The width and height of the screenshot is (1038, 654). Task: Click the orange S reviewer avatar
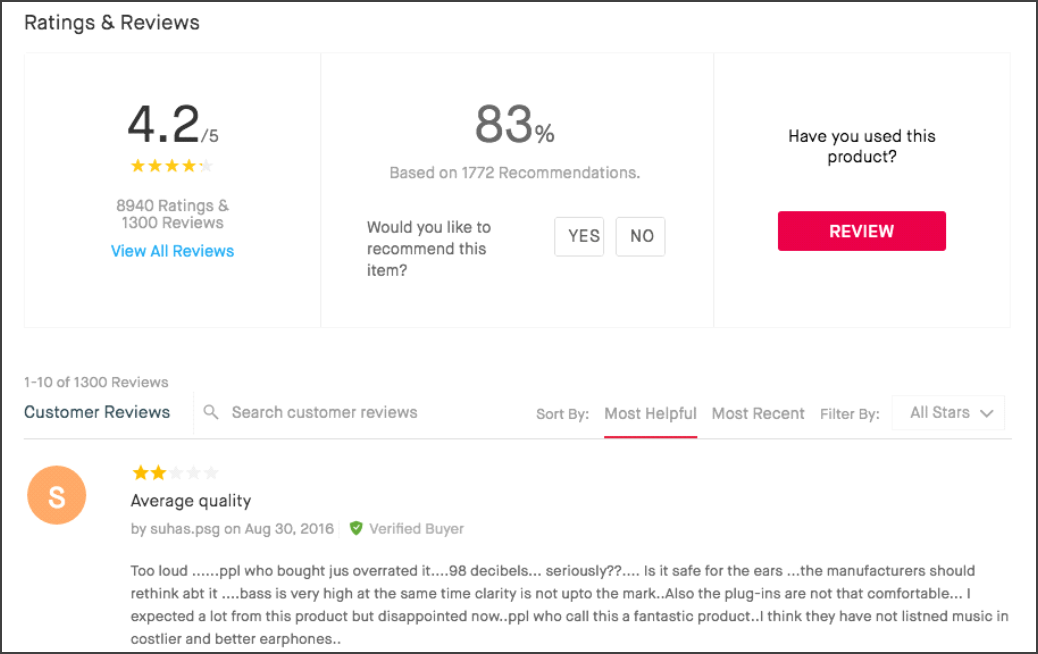(x=57, y=495)
